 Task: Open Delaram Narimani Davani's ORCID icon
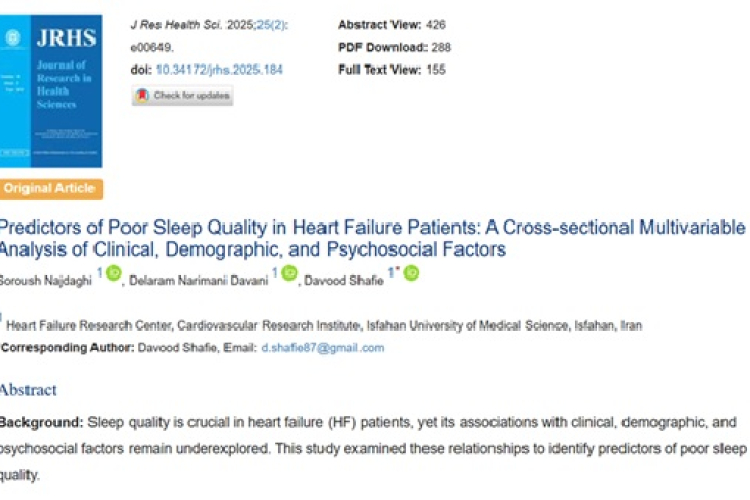(289, 273)
